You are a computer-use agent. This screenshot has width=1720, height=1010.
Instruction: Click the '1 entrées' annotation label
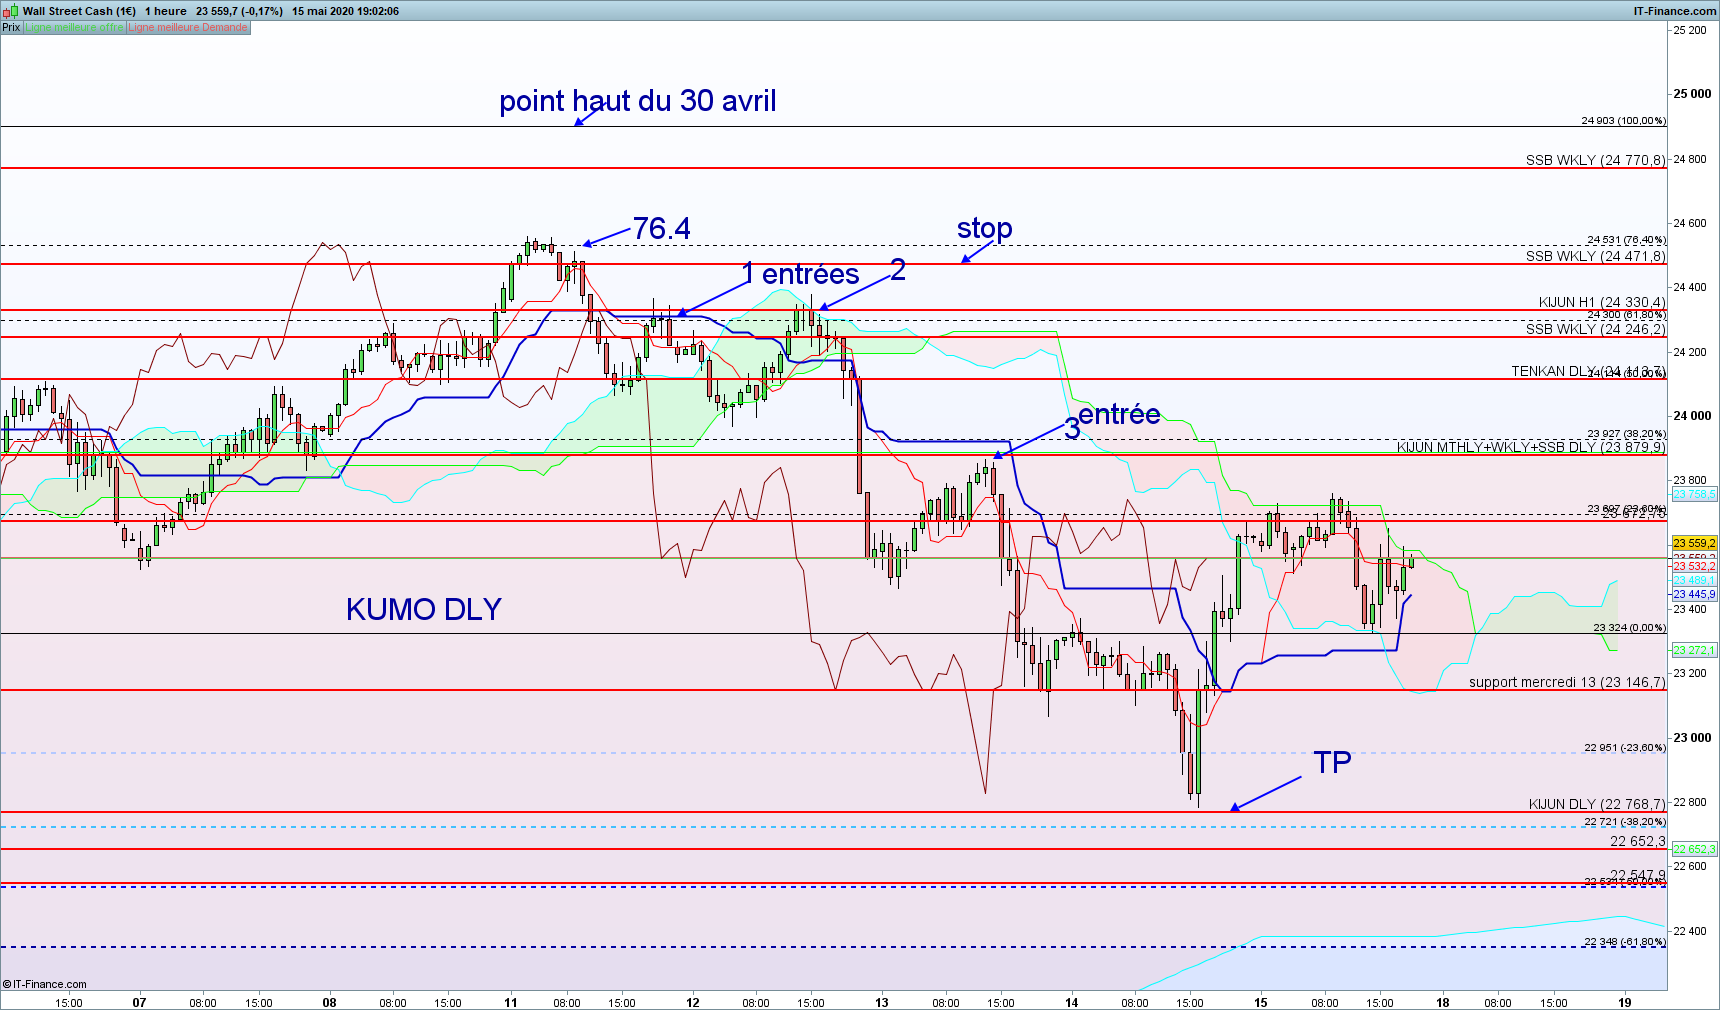click(801, 274)
